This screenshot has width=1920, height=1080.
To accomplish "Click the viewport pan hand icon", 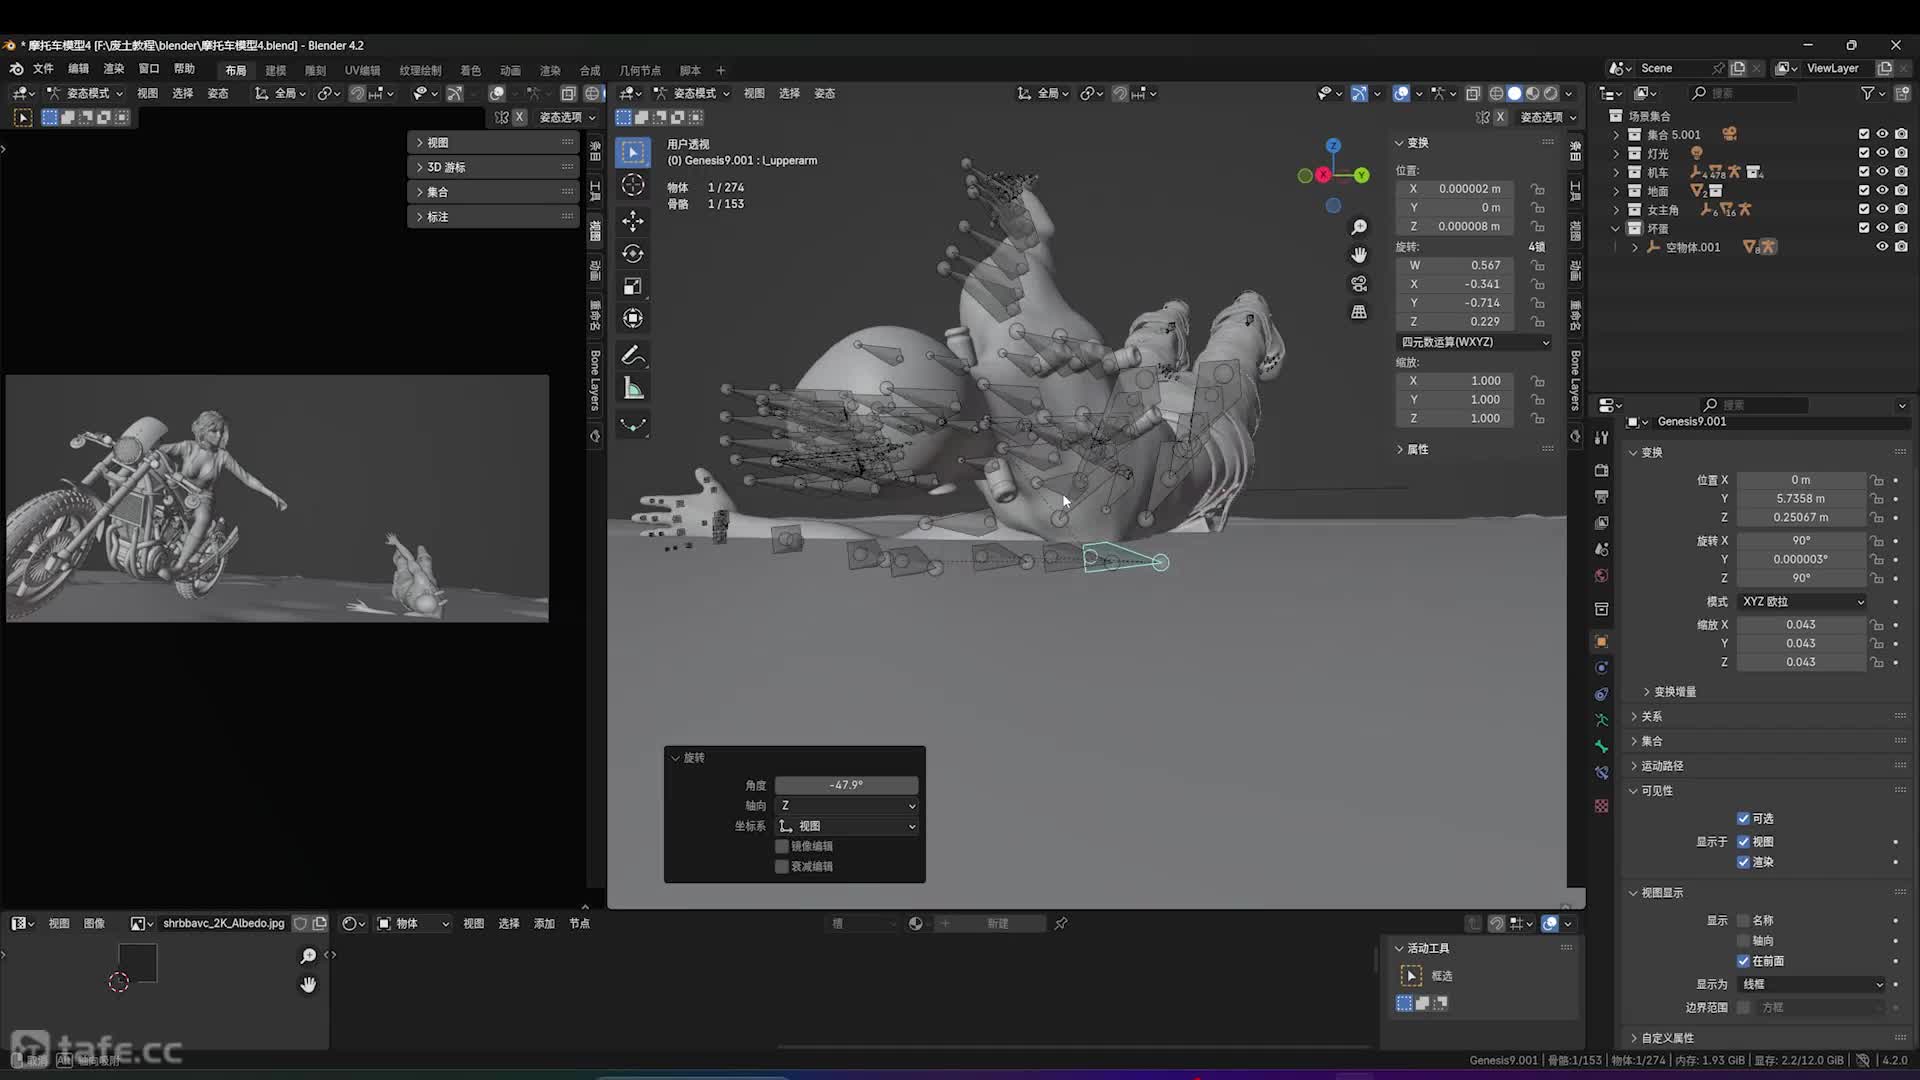I will (1359, 255).
